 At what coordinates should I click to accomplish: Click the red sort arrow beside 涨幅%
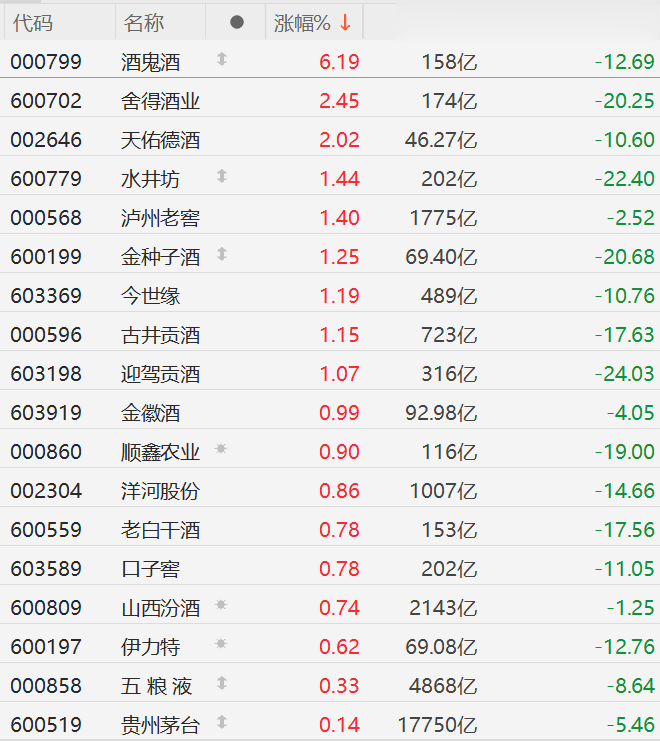tap(345, 23)
